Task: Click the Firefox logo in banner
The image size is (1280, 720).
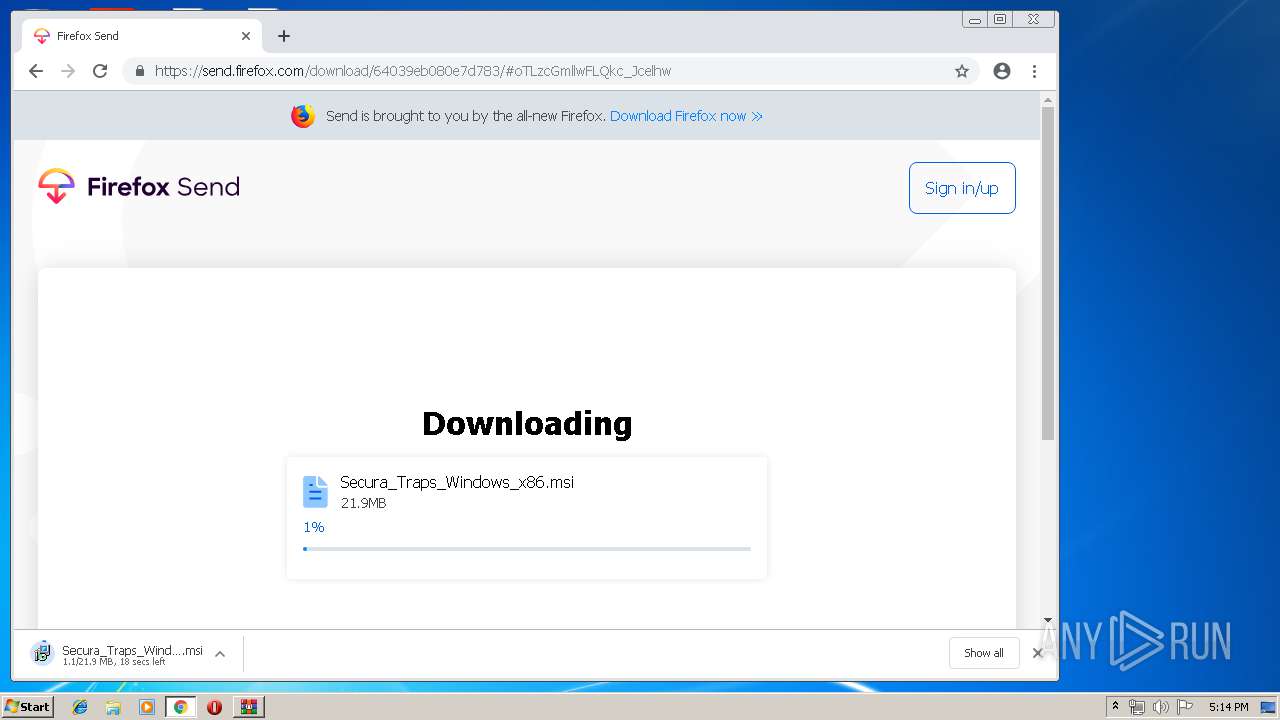Action: click(x=303, y=116)
